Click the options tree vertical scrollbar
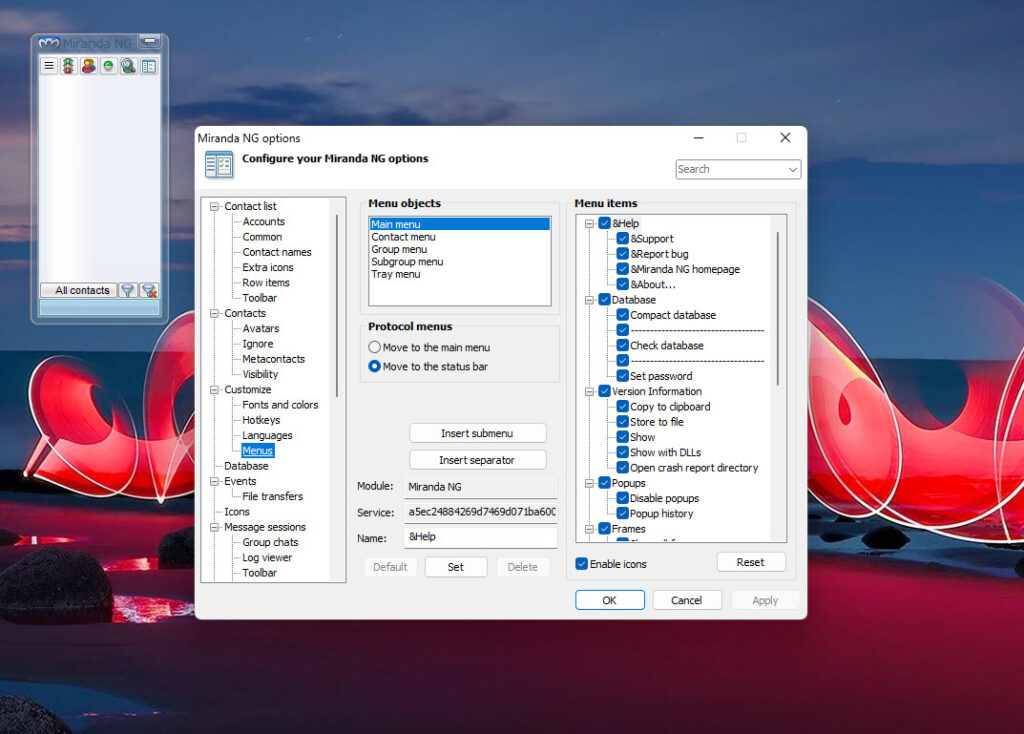The image size is (1024, 734). coord(337,305)
